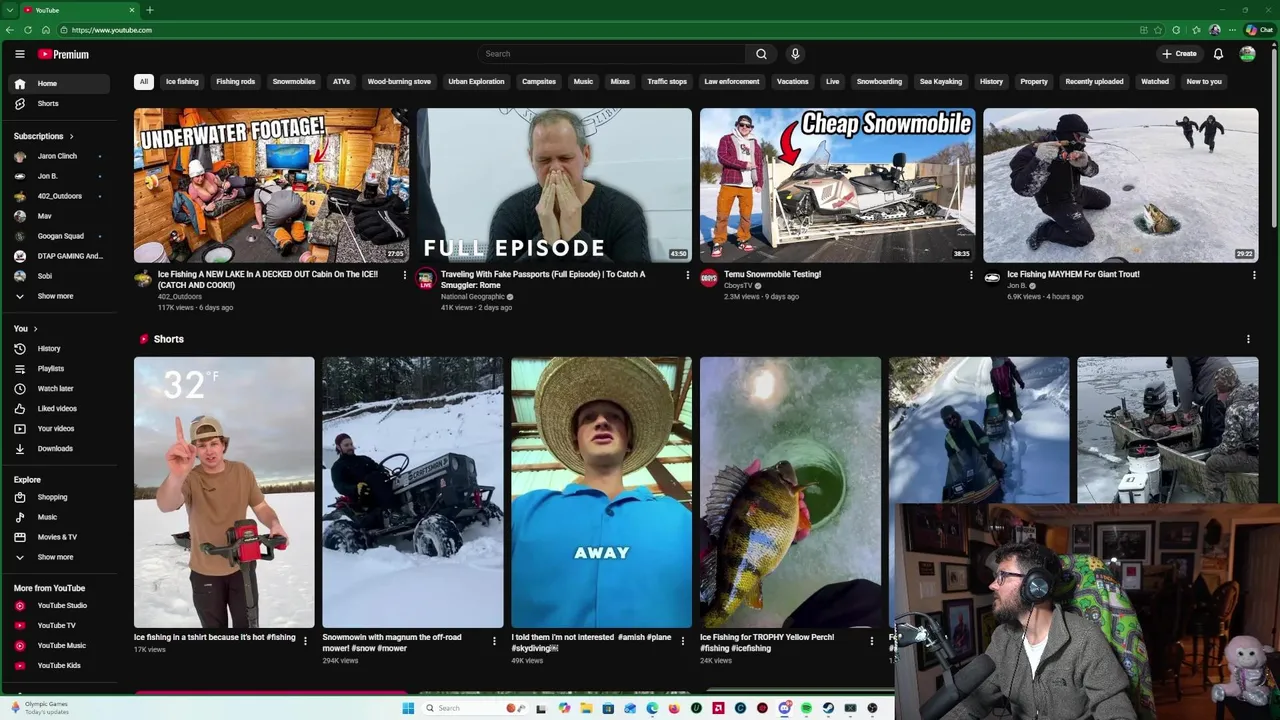
Task: Open the notifications bell
Action: pyautogui.click(x=1218, y=54)
